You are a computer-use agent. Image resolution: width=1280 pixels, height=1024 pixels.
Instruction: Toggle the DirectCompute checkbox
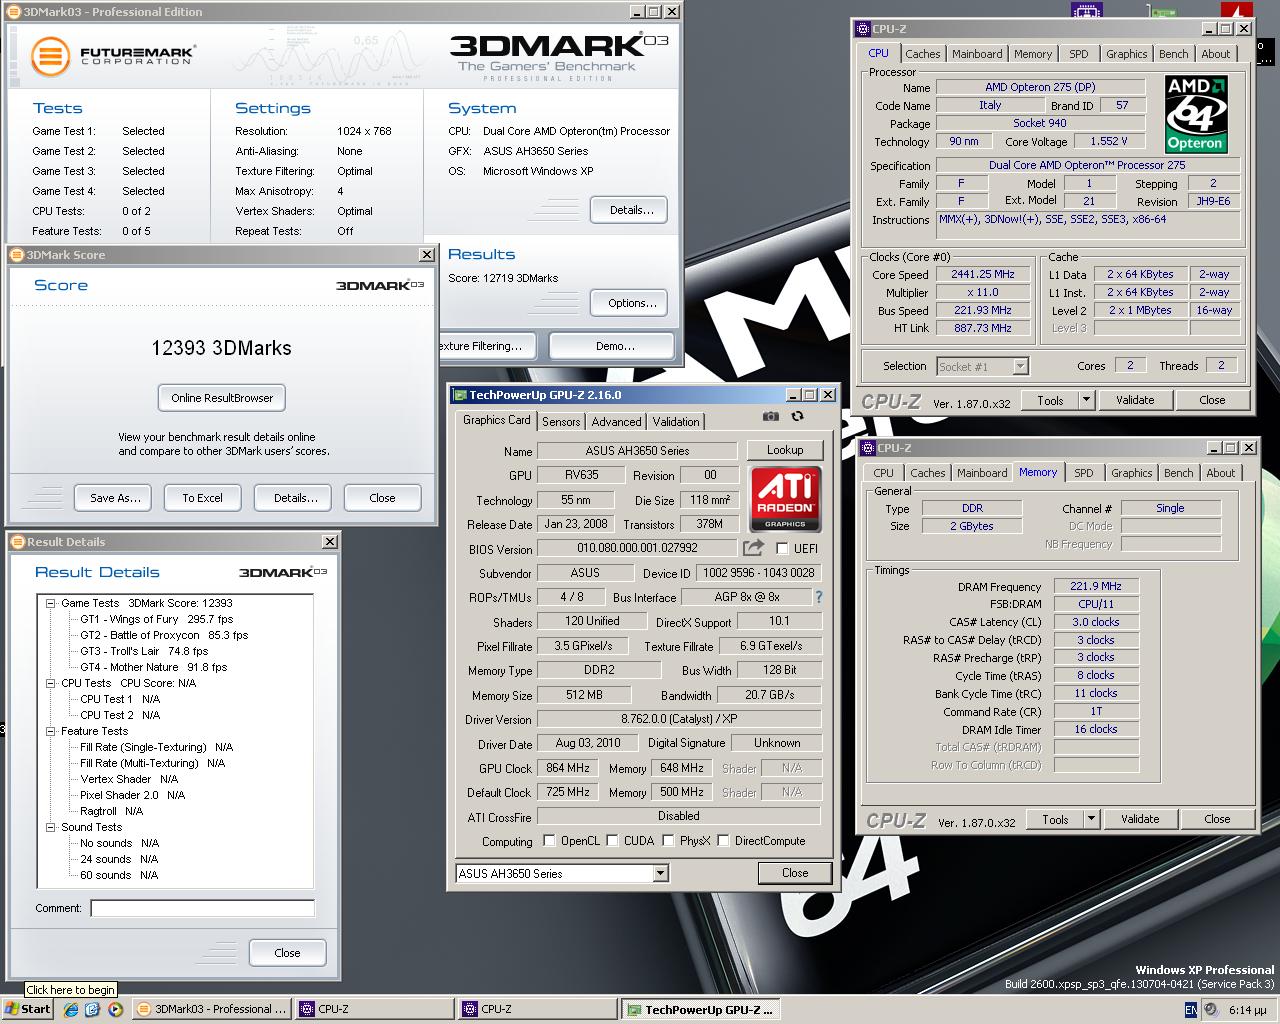723,841
